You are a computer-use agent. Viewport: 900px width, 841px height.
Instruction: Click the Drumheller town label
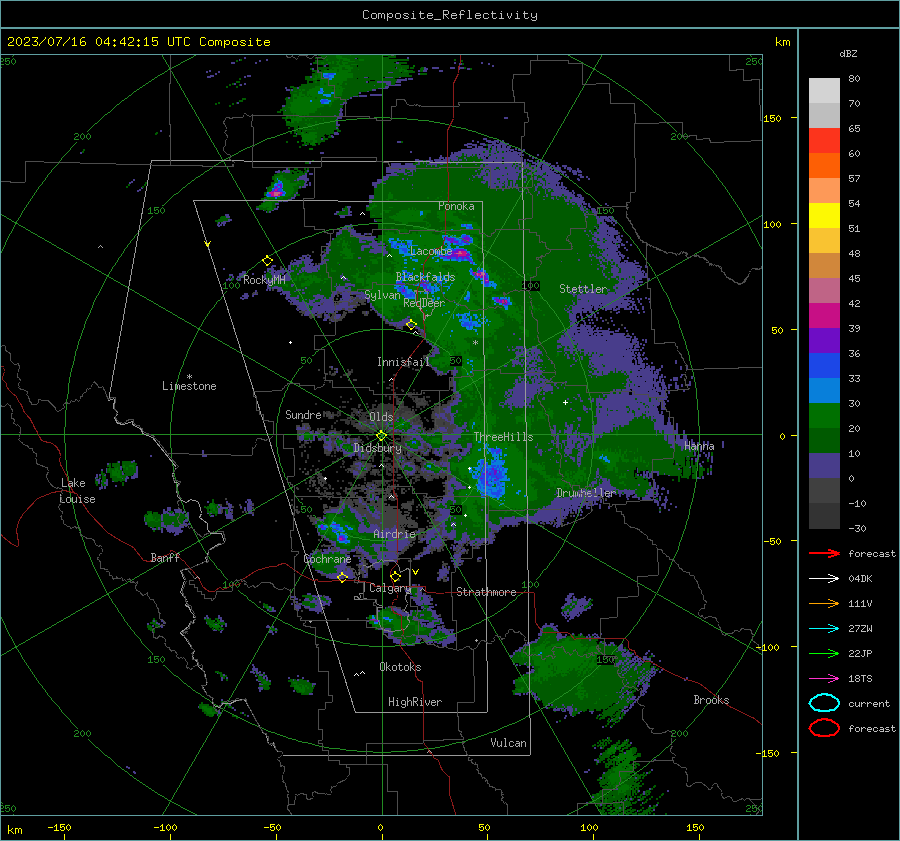point(586,493)
